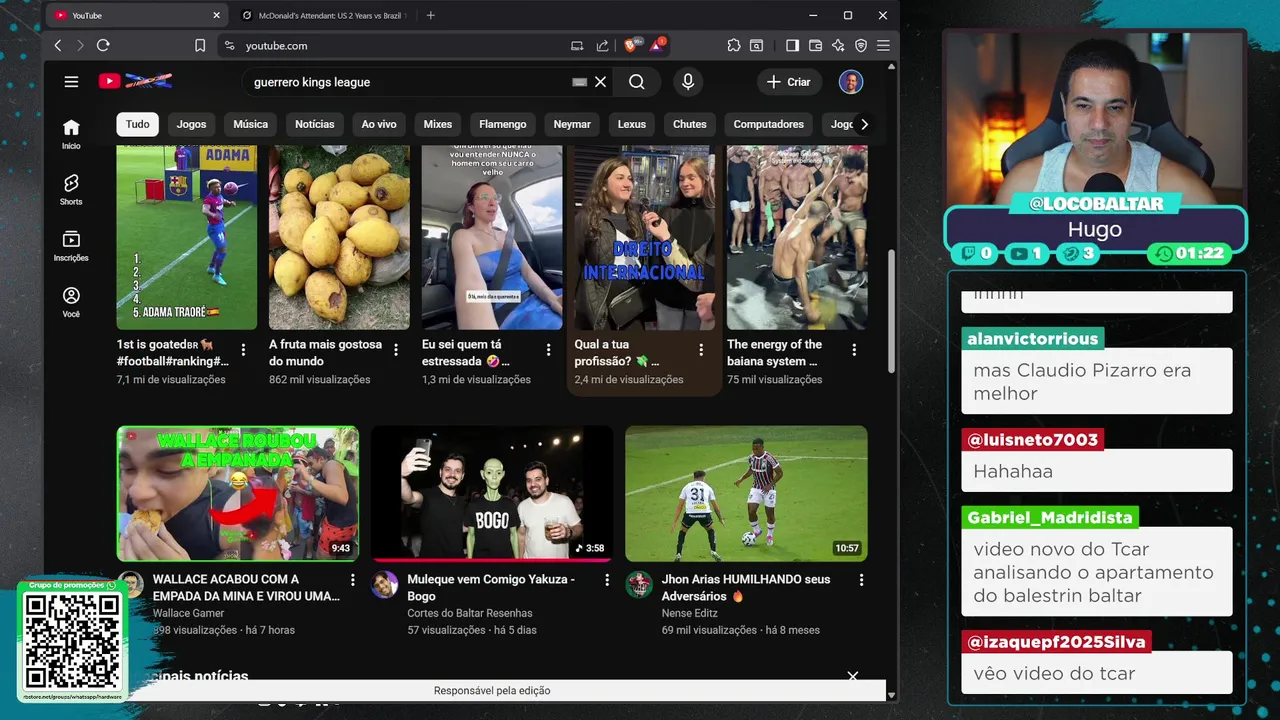Screen dimensions: 1280x720
Task: Select the Flamengo filter chip
Action: point(502,124)
